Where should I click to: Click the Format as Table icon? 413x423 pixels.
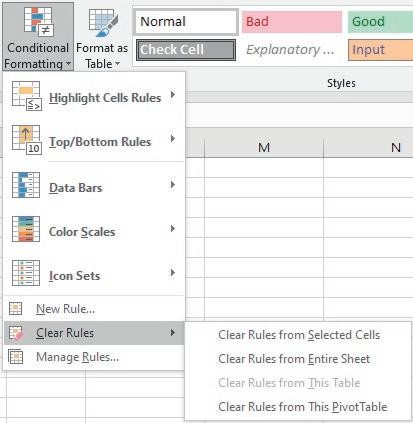pyautogui.click(x=103, y=23)
